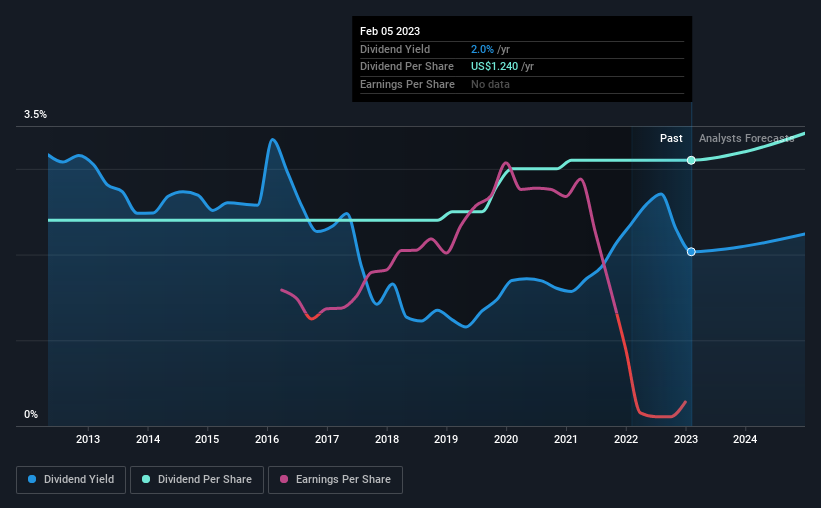821x508 pixels.
Task: Click the teal data point marker at Feb 2023
Action: tap(691, 160)
